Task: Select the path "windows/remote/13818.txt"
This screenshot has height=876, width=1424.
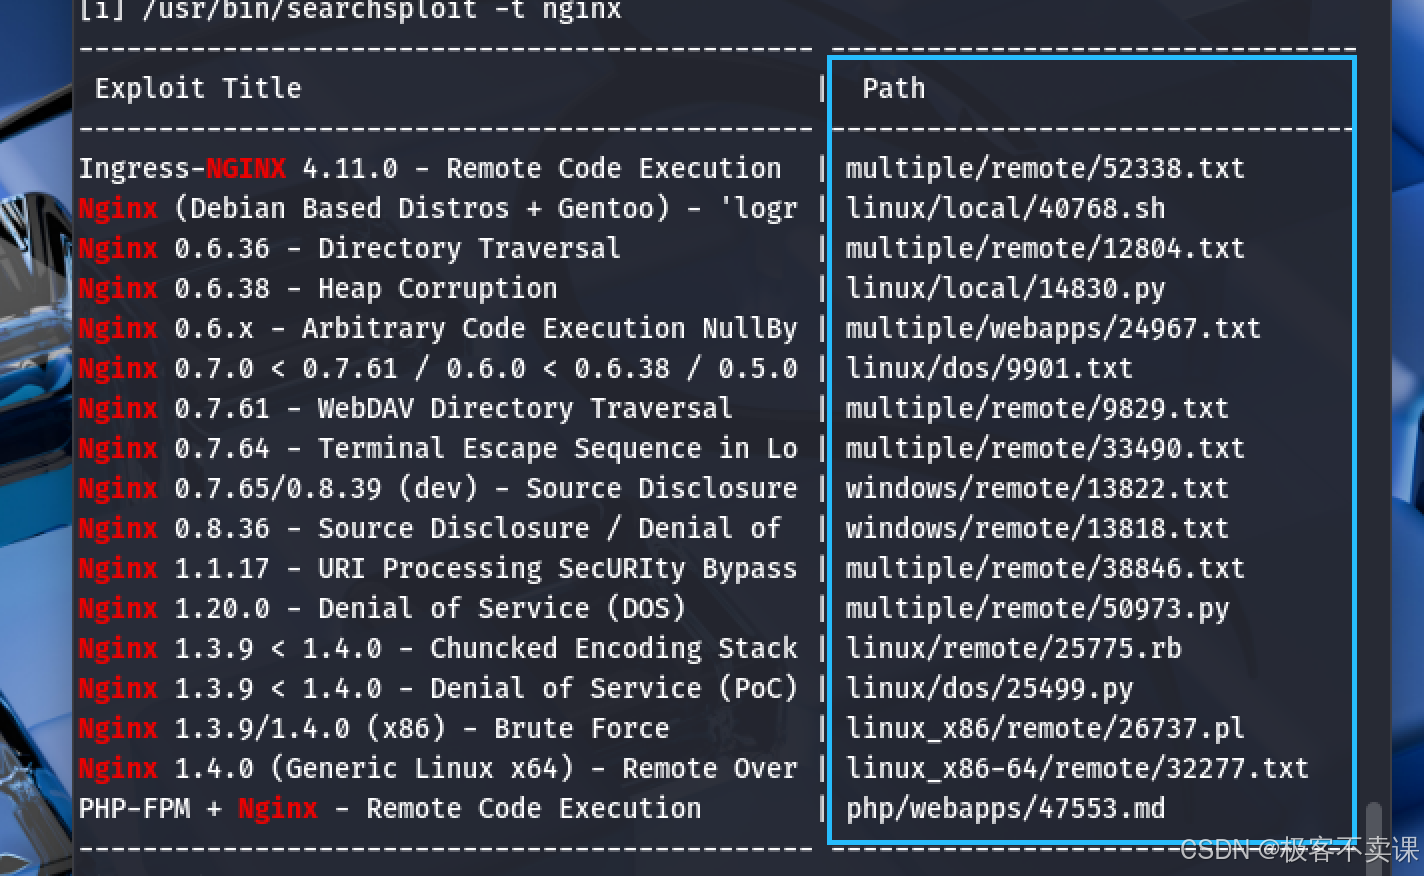Action: pos(1037,528)
